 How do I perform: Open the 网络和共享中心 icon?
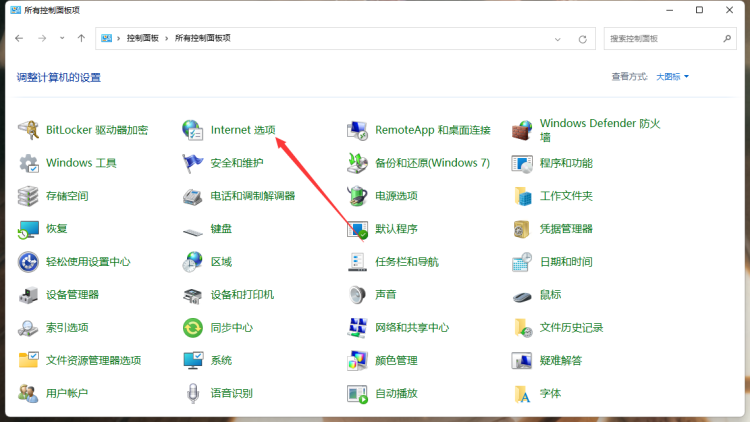tap(357, 328)
